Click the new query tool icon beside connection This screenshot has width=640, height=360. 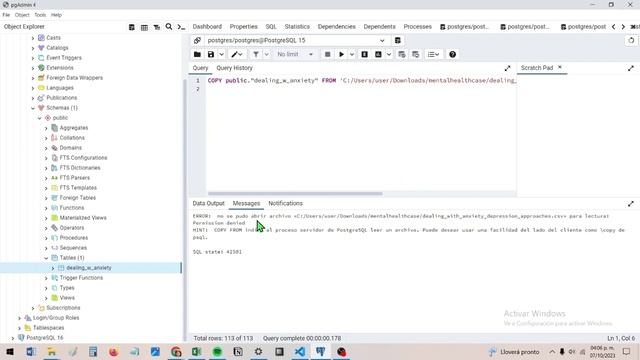[398, 40]
